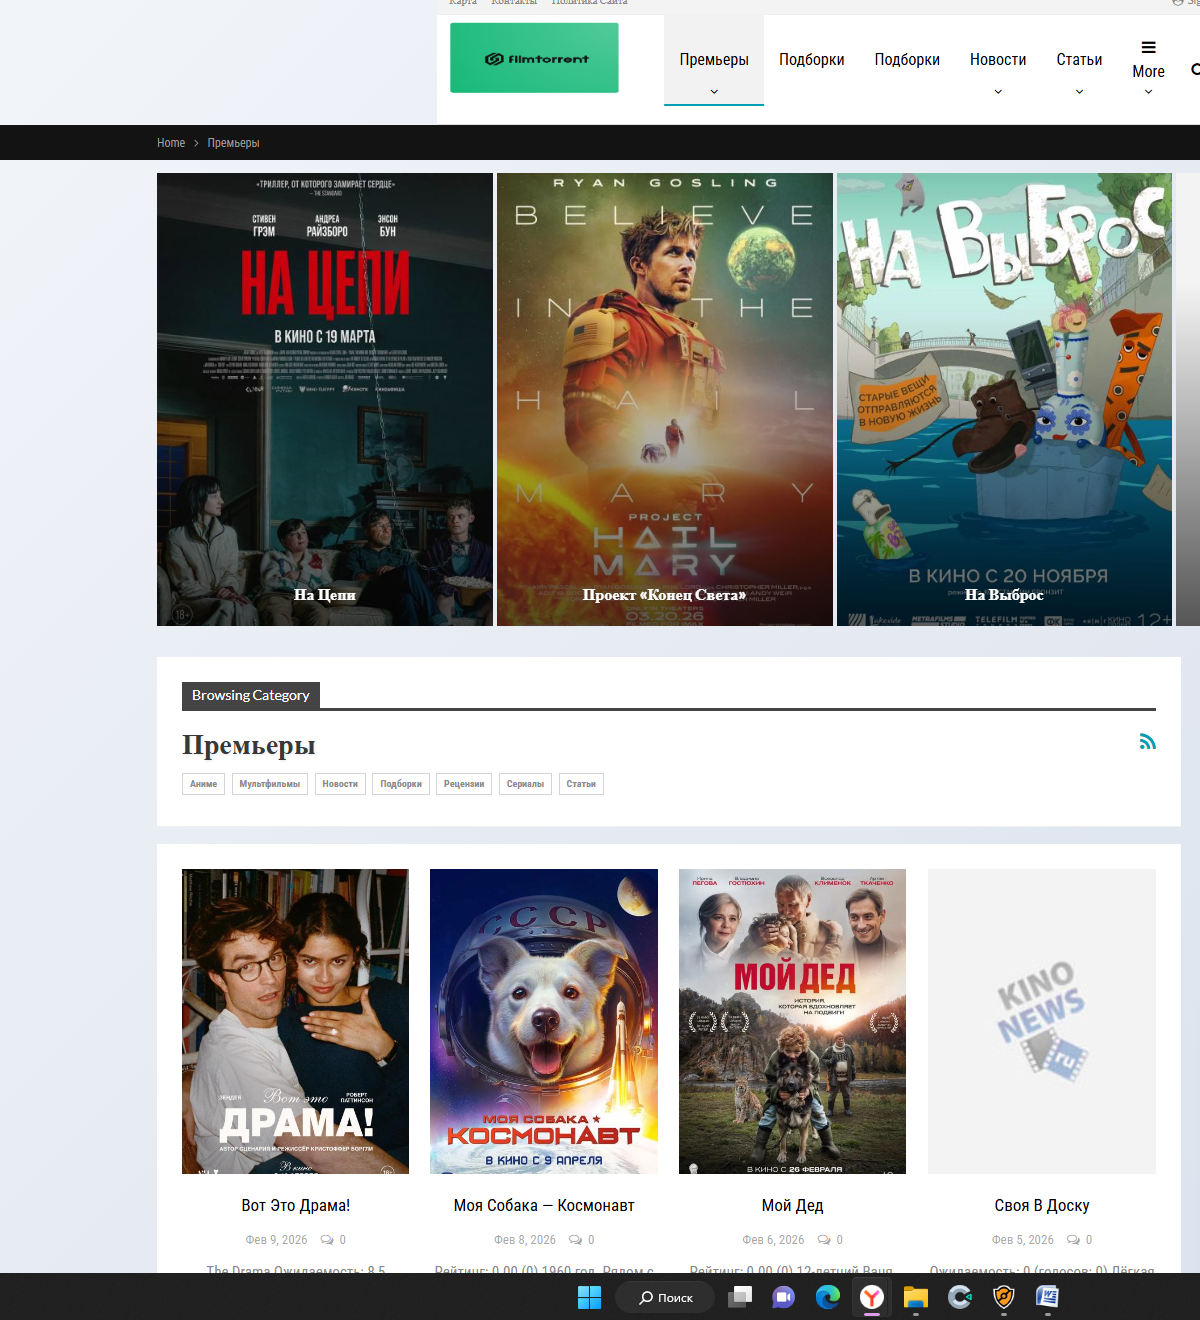Image resolution: width=1200 pixels, height=1320 pixels.
Task: Click Моя Собака — Космонавт title link
Action: 544,1206
